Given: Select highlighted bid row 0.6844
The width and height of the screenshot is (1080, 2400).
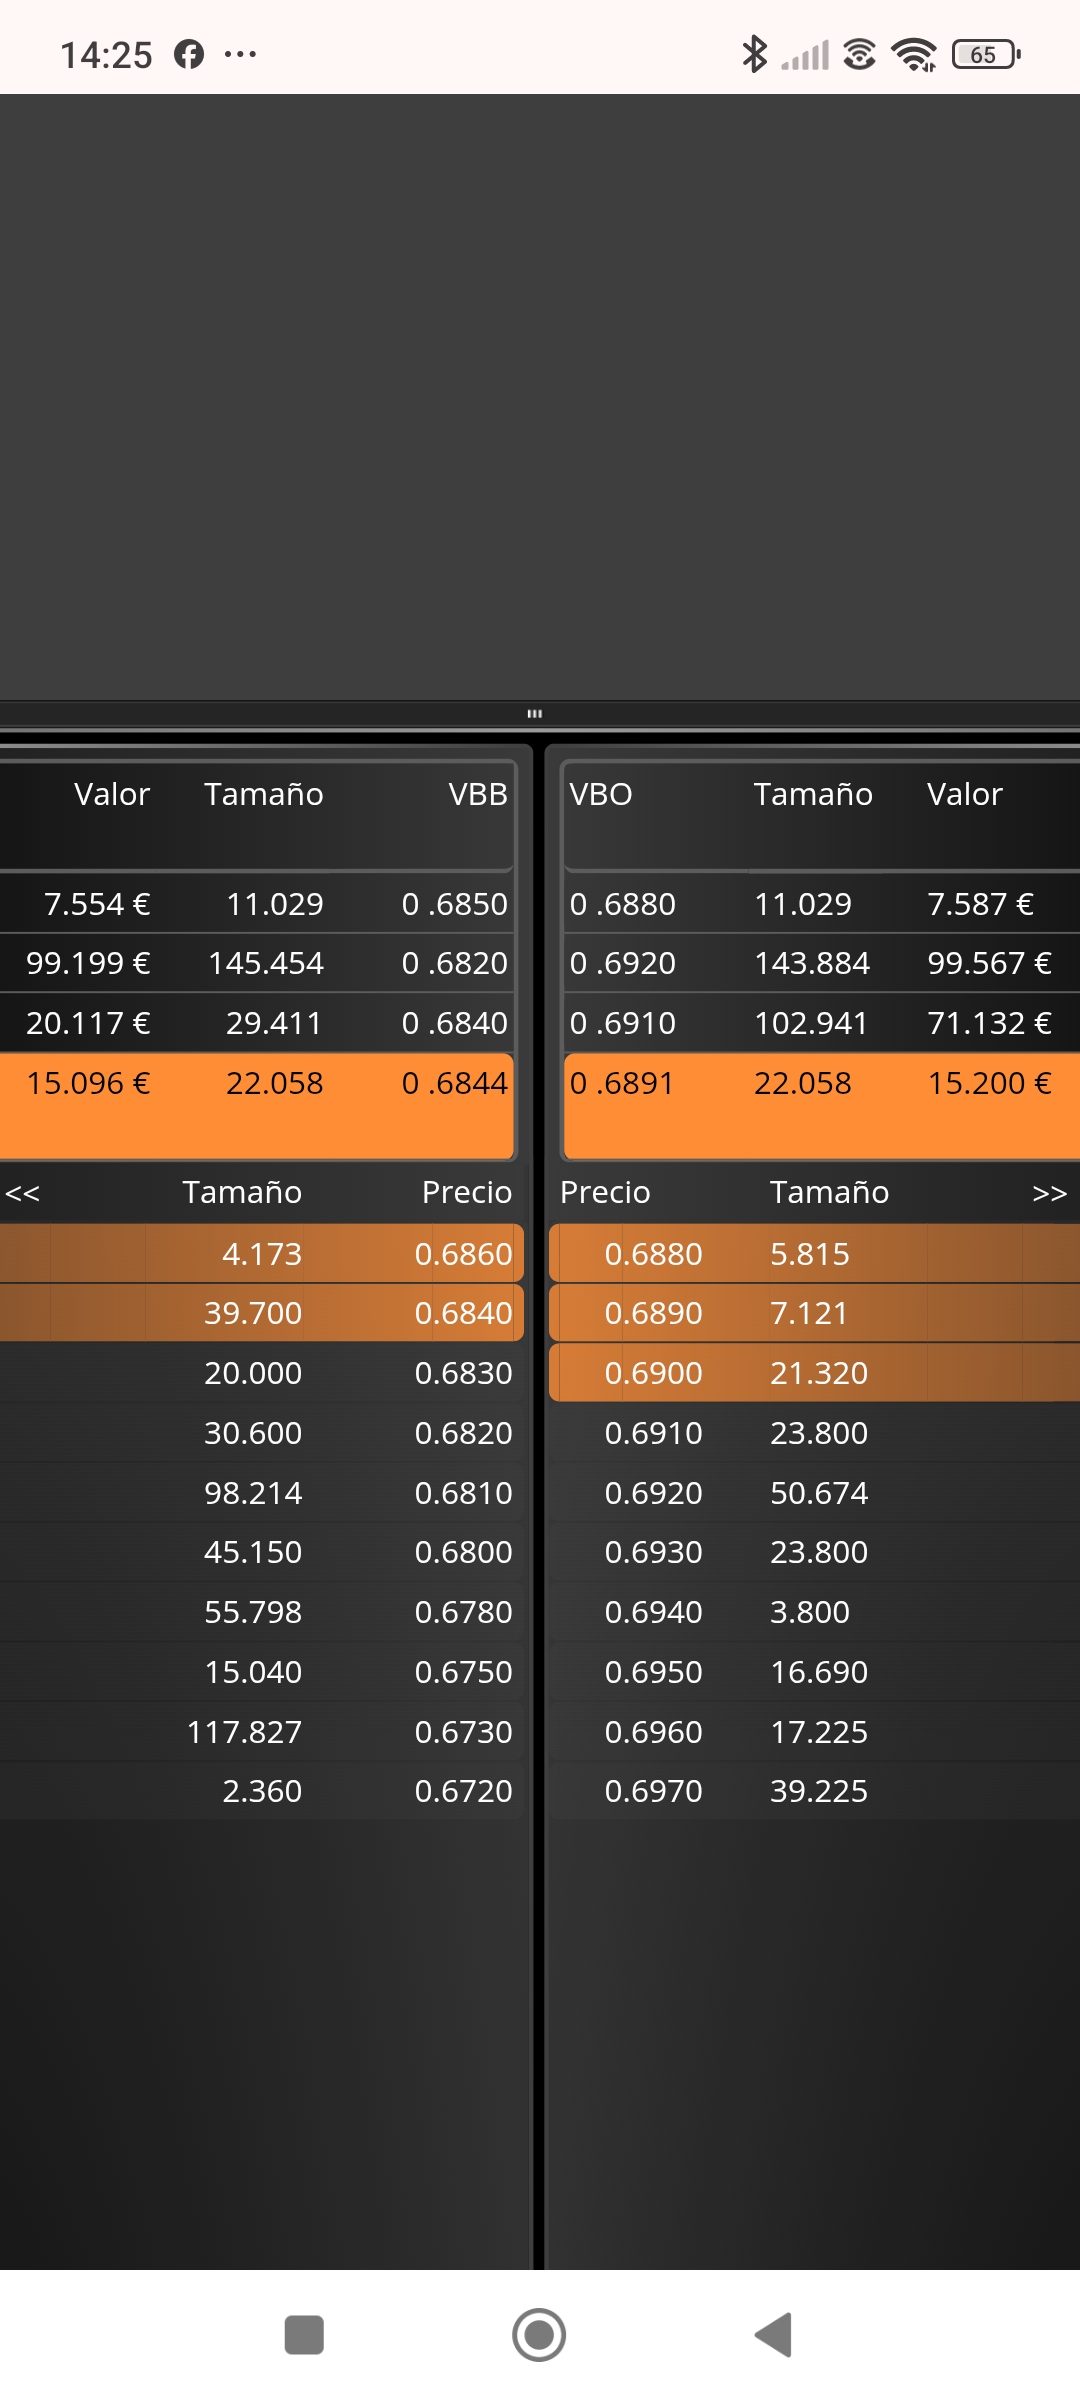Looking at the screenshot, I should pos(256,1105).
